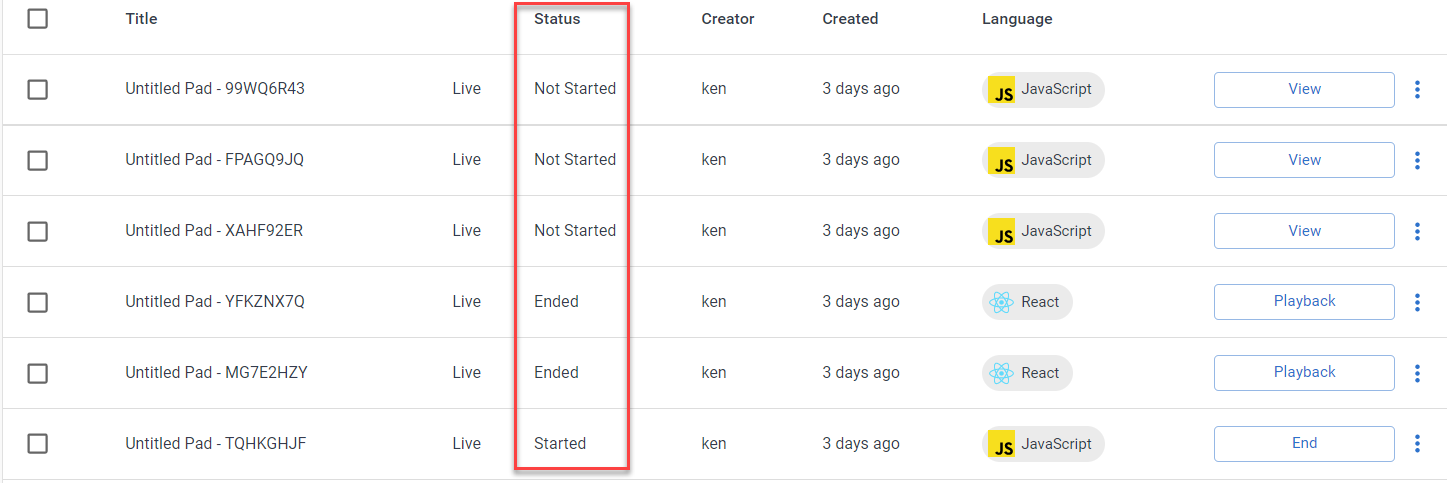Open the pad titled Untitled Pad - XAHF92ER

[214, 231]
